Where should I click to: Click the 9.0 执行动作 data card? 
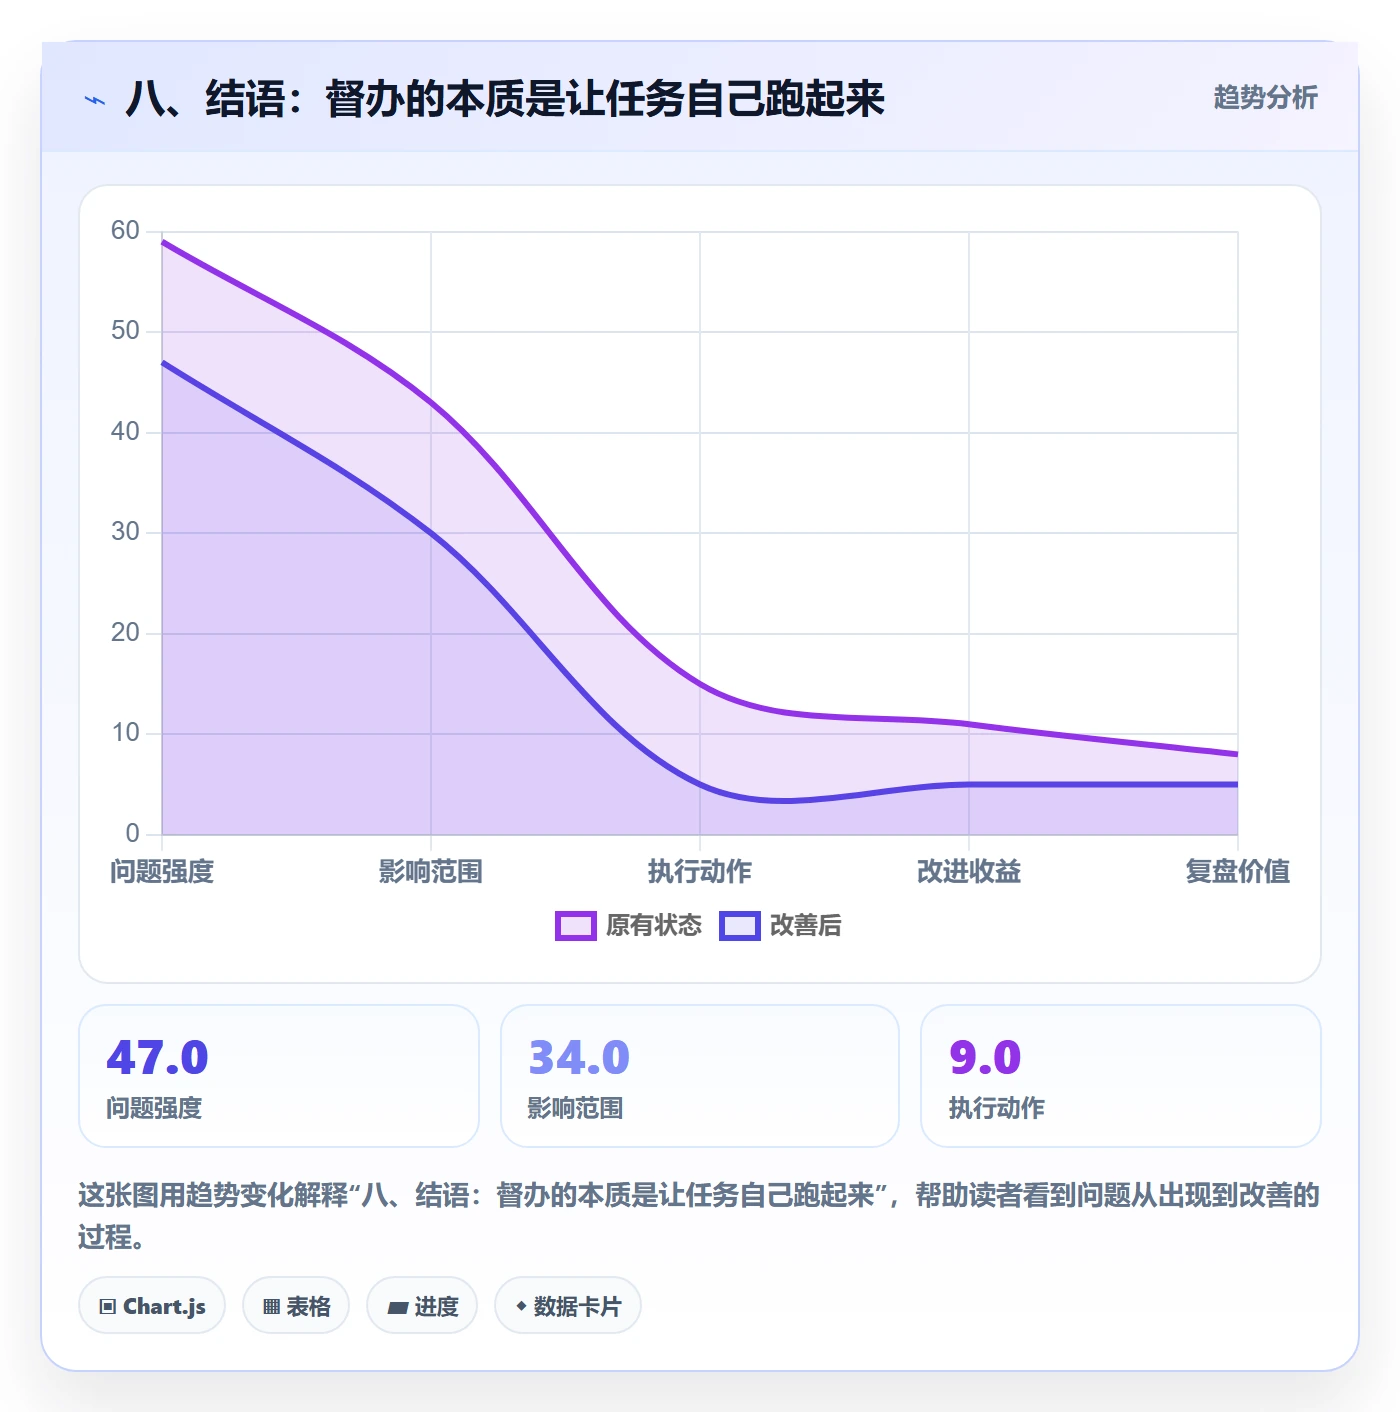tap(1121, 1076)
